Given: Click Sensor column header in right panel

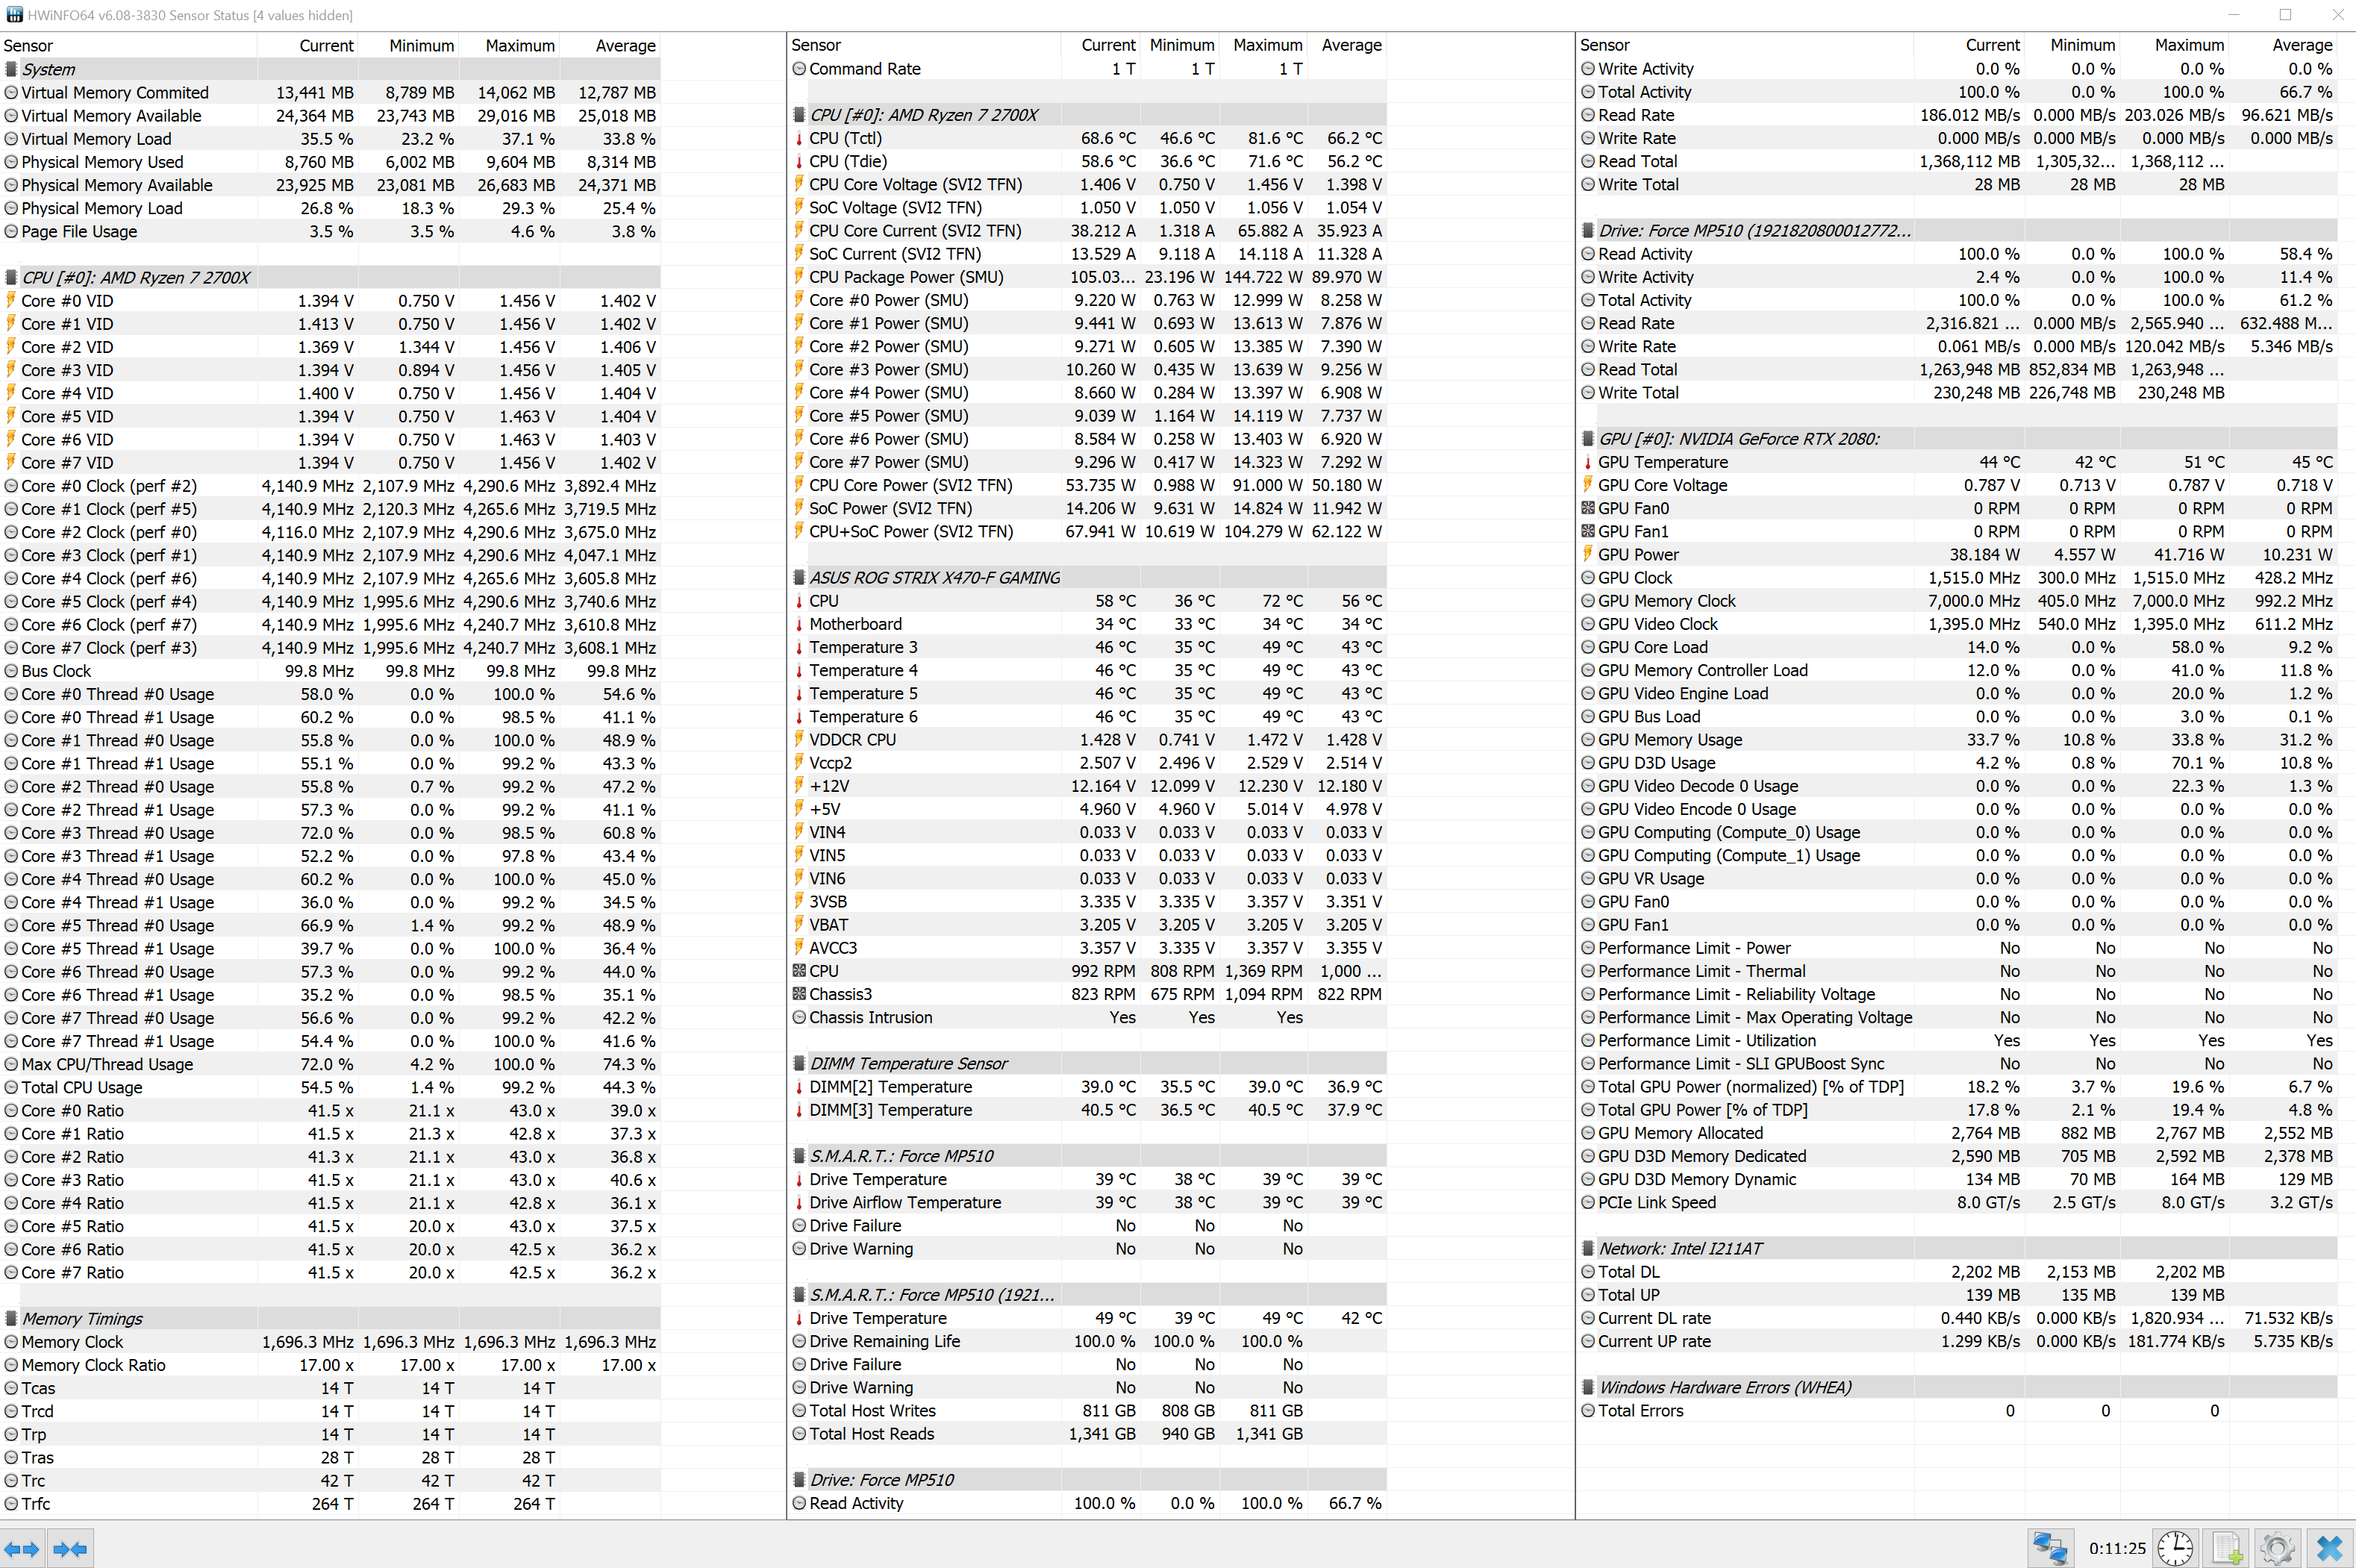Looking at the screenshot, I should pyautogui.click(x=1605, y=45).
